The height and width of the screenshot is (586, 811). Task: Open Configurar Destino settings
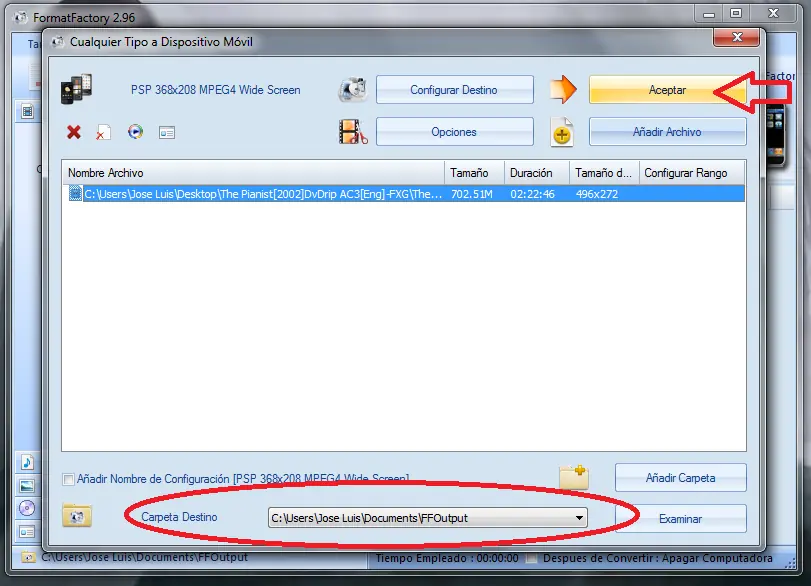click(455, 89)
